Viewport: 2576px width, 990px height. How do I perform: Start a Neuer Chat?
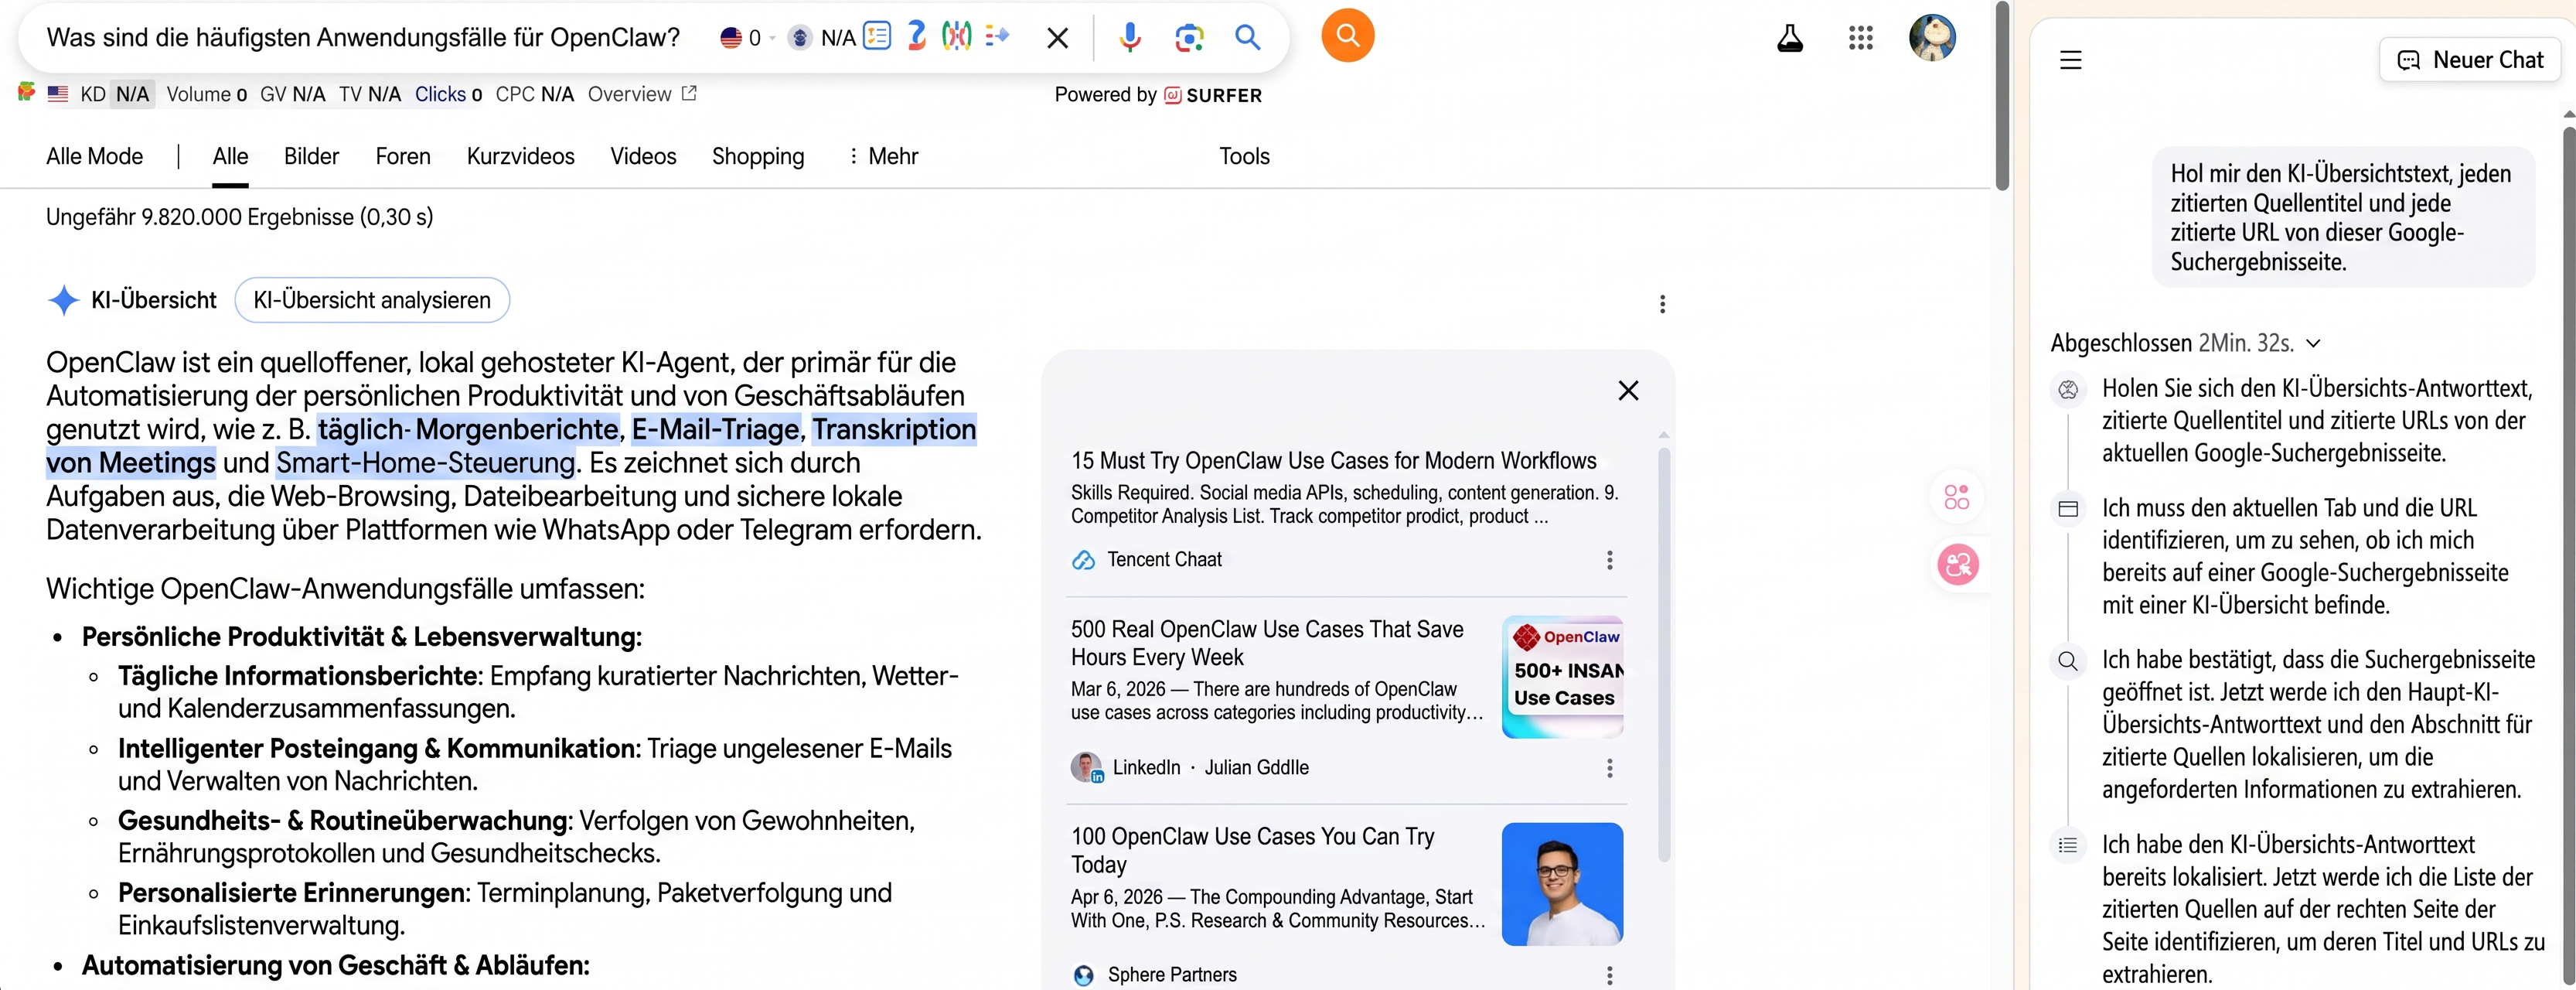[x=2470, y=60]
